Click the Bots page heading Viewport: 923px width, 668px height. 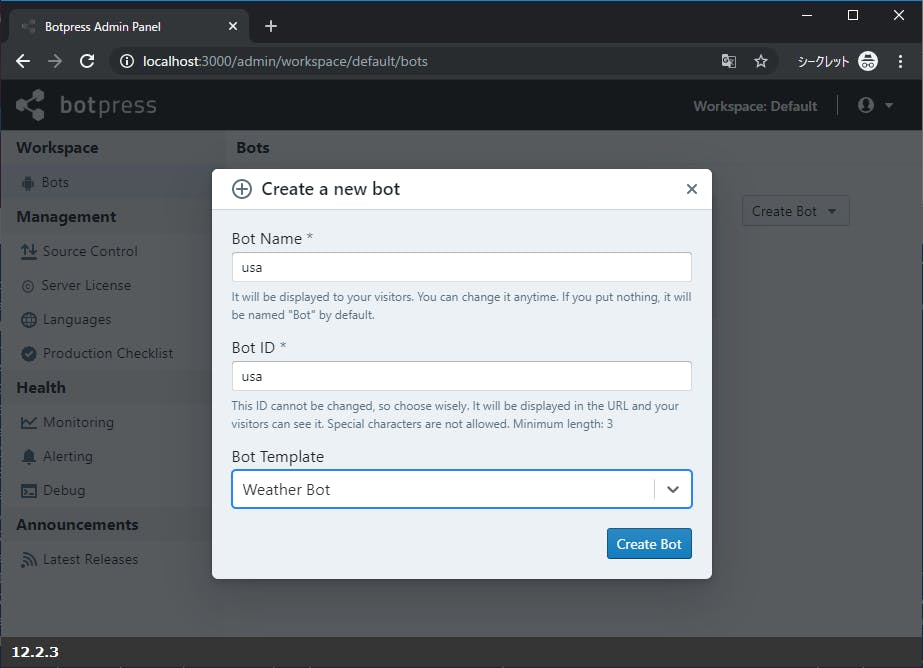(253, 148)
